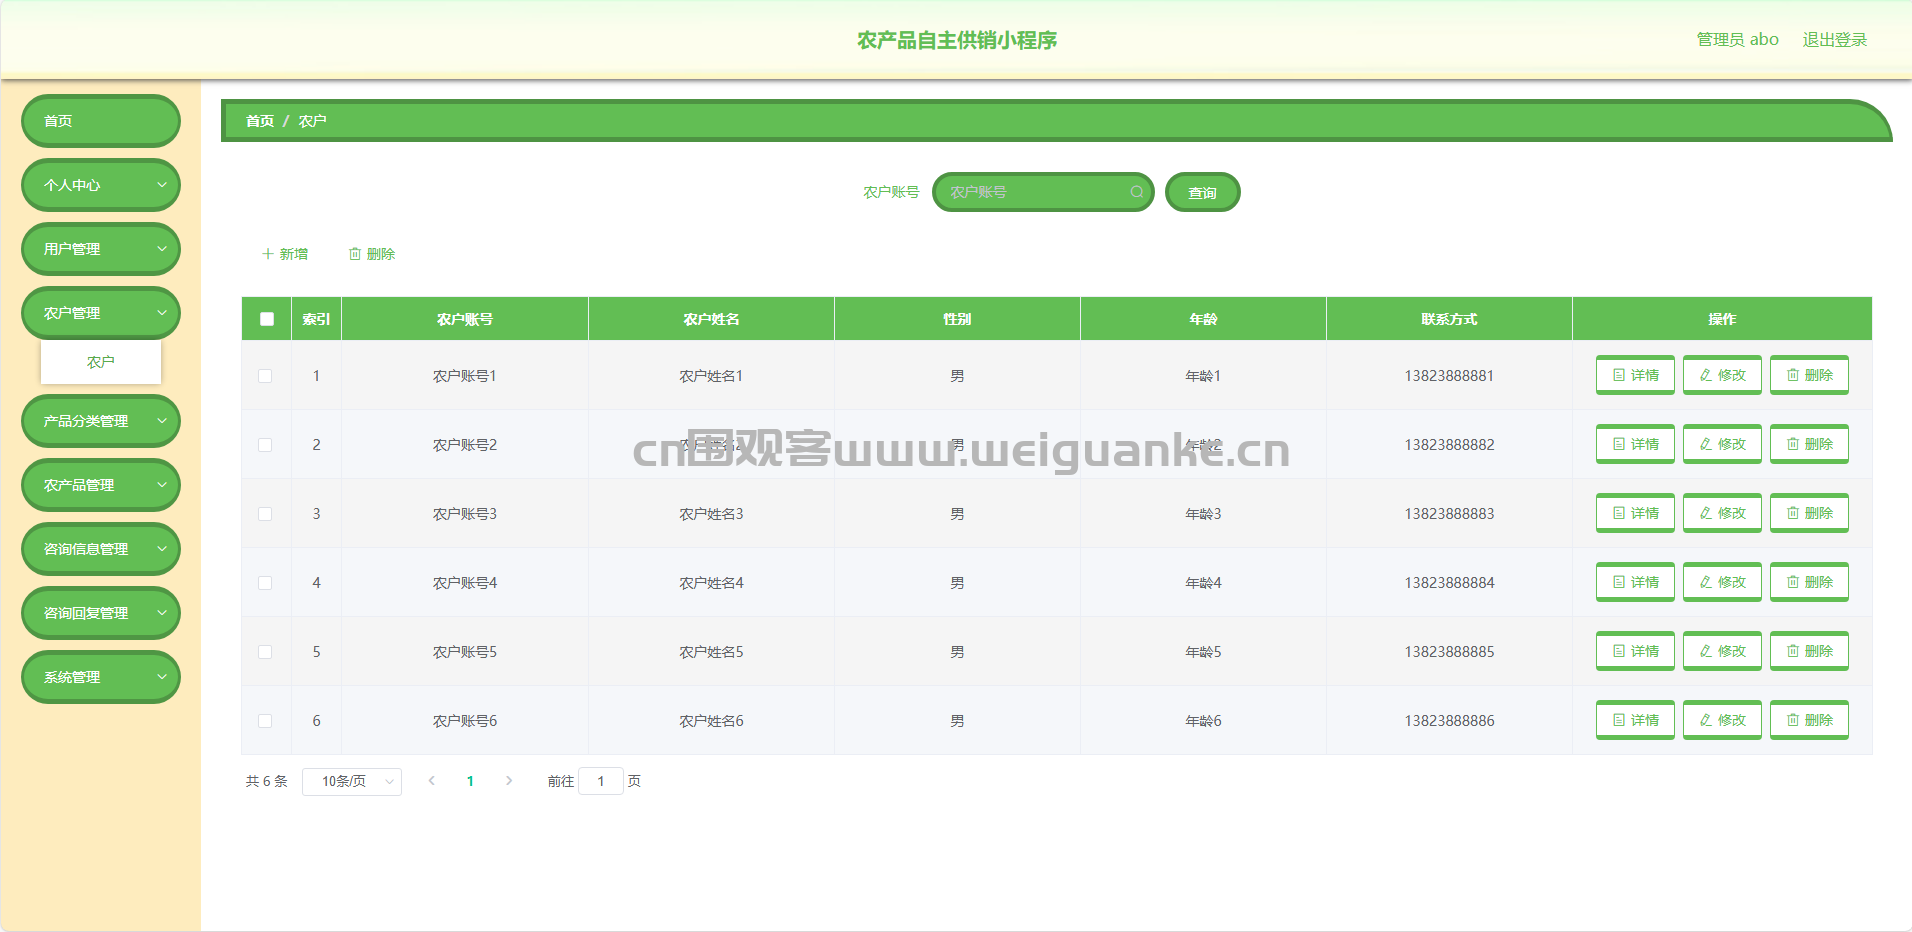Collapse the 农户管理 sidebar menu

(101, 313)
